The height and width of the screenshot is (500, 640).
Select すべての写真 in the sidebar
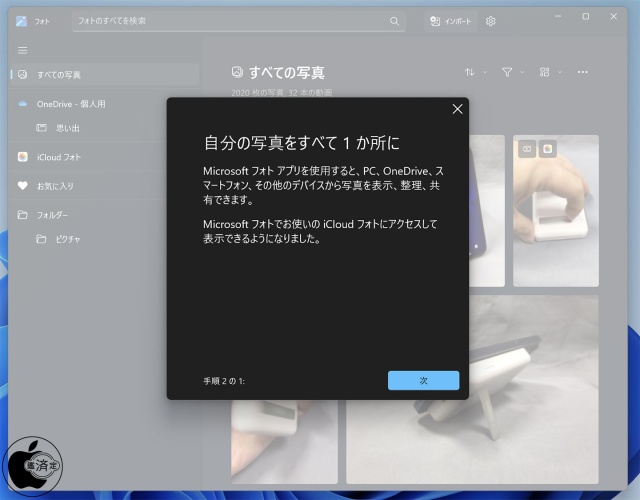[104, 74]
